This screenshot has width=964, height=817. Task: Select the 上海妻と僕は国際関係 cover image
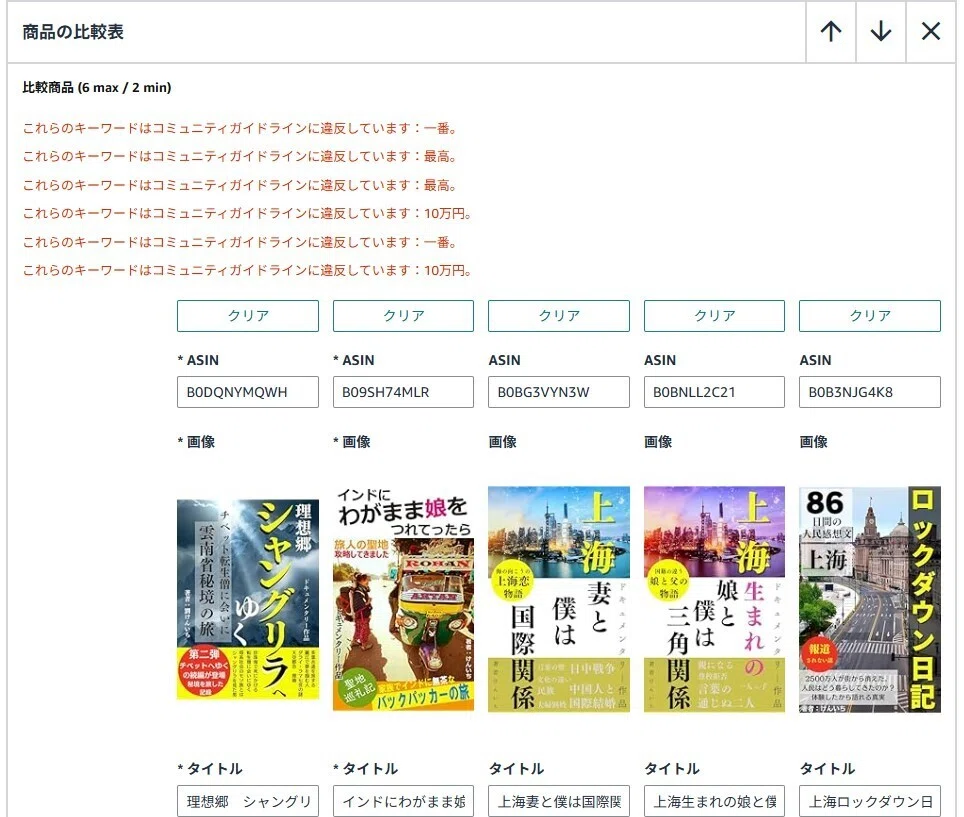pos(559,599)
